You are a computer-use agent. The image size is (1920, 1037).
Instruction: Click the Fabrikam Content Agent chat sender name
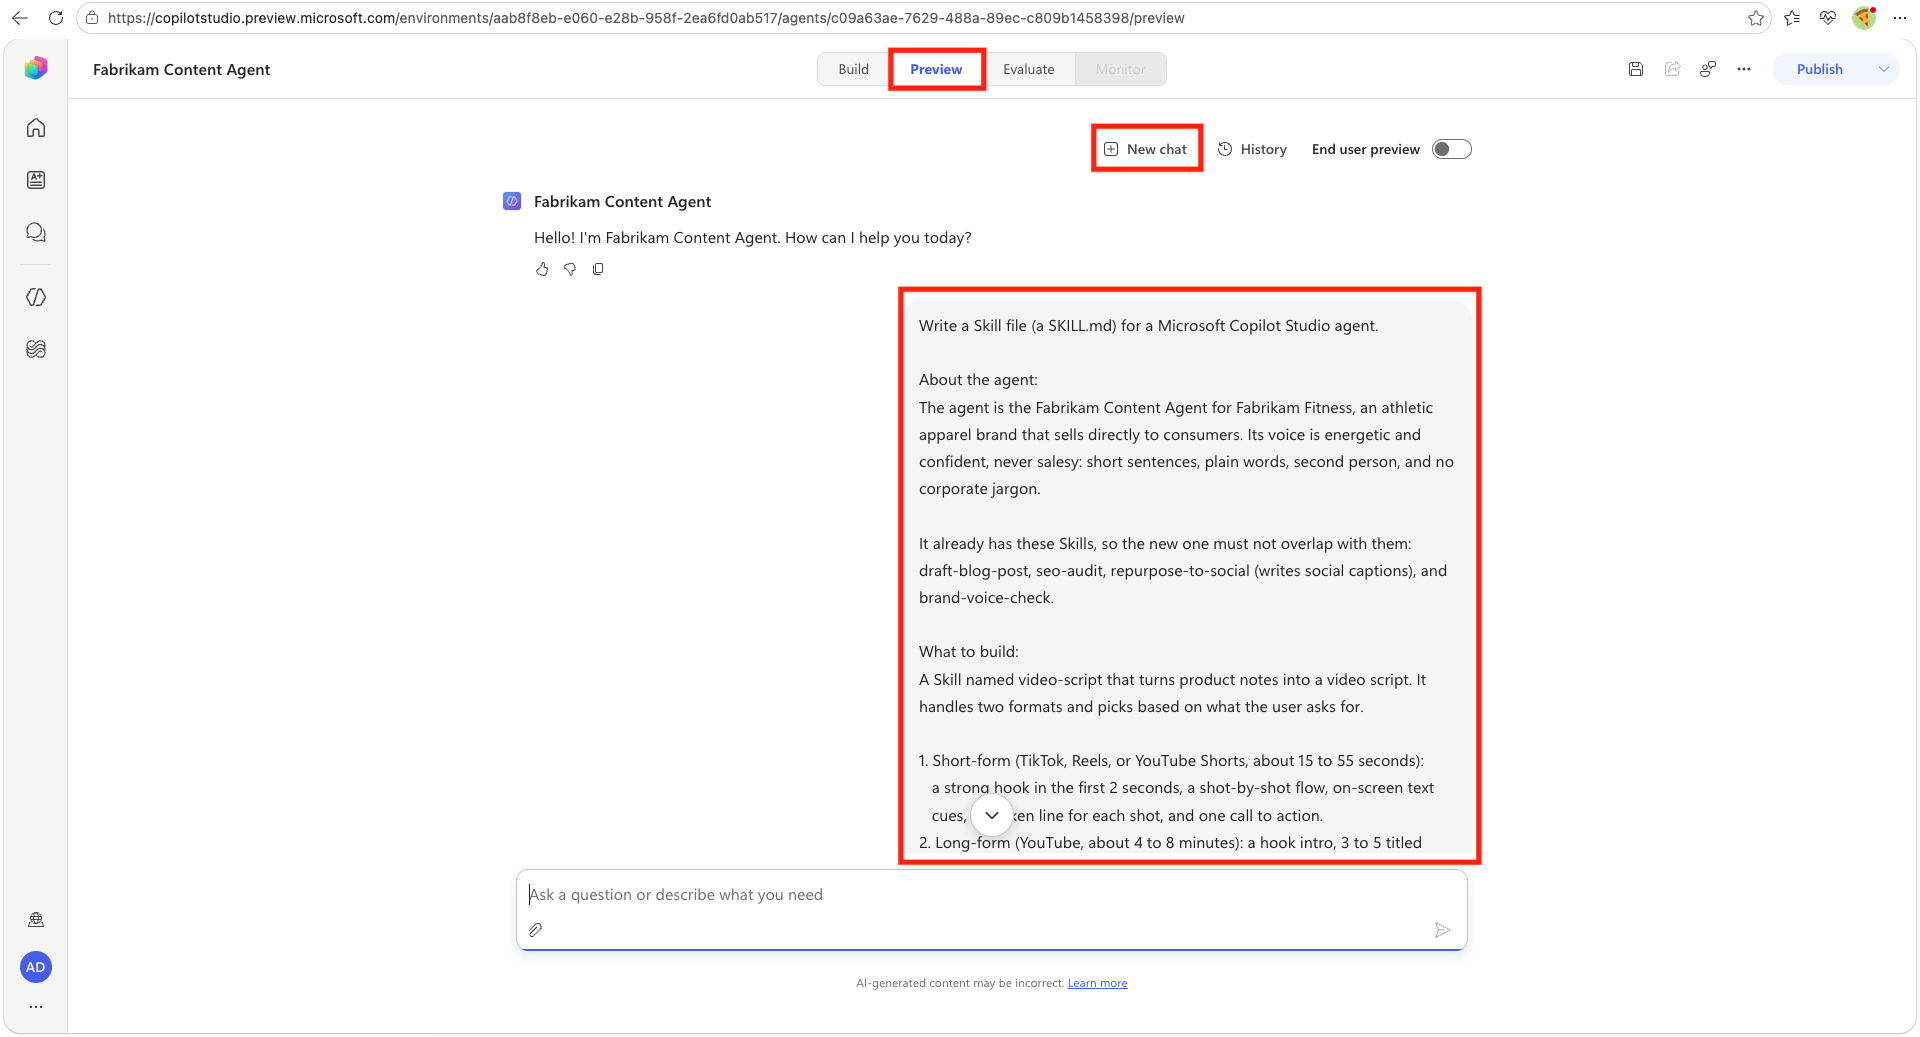(622, 202)
